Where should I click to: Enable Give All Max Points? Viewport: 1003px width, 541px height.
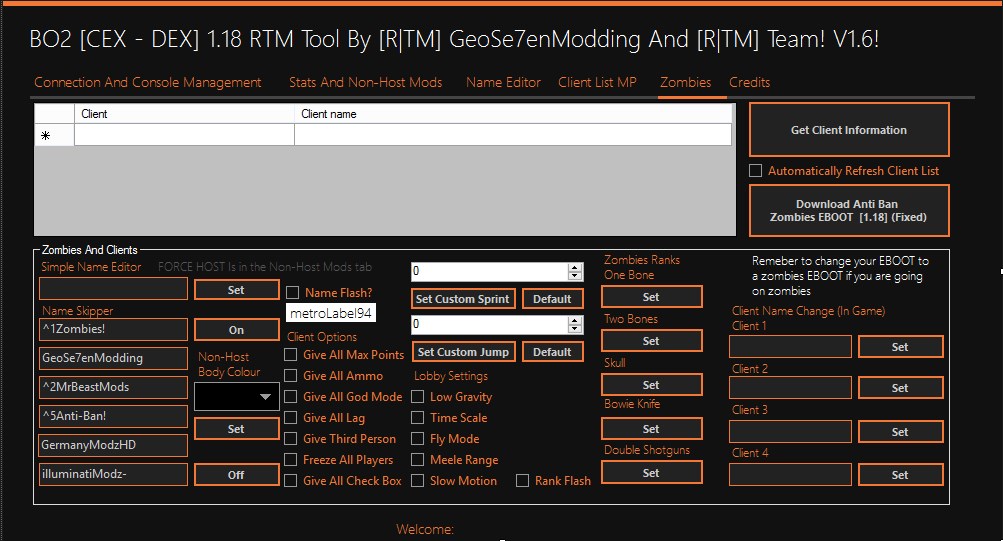[x=290, y=354]
